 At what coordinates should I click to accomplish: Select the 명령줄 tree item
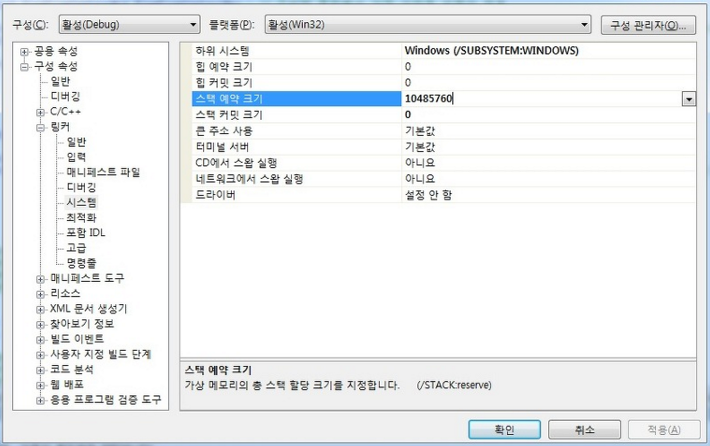pos(82,263)
